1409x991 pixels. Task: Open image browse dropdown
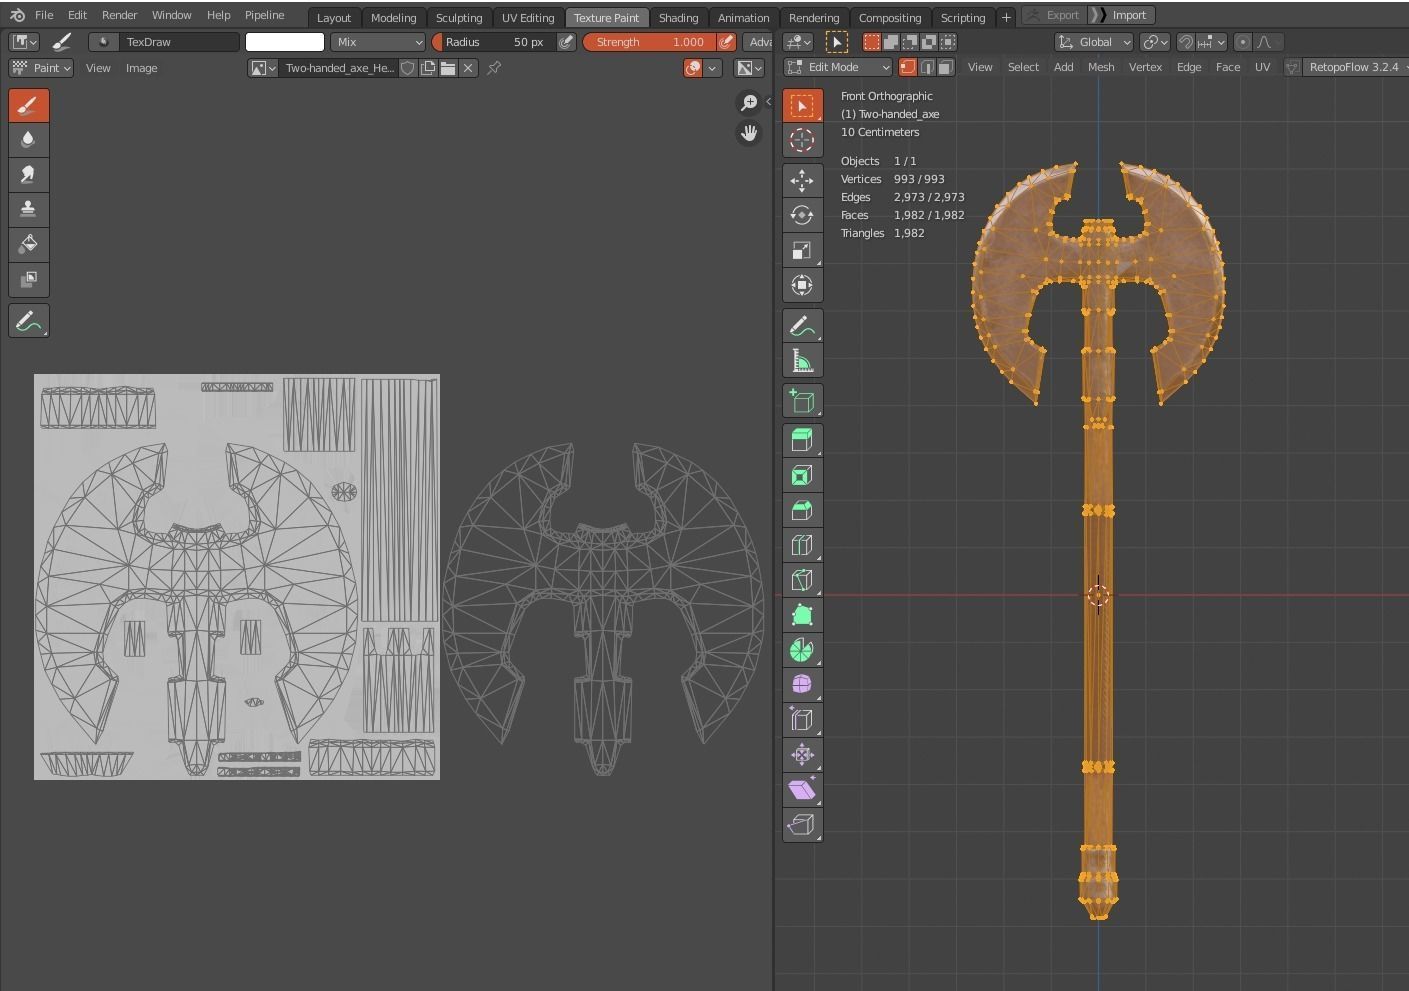point(263,68)
